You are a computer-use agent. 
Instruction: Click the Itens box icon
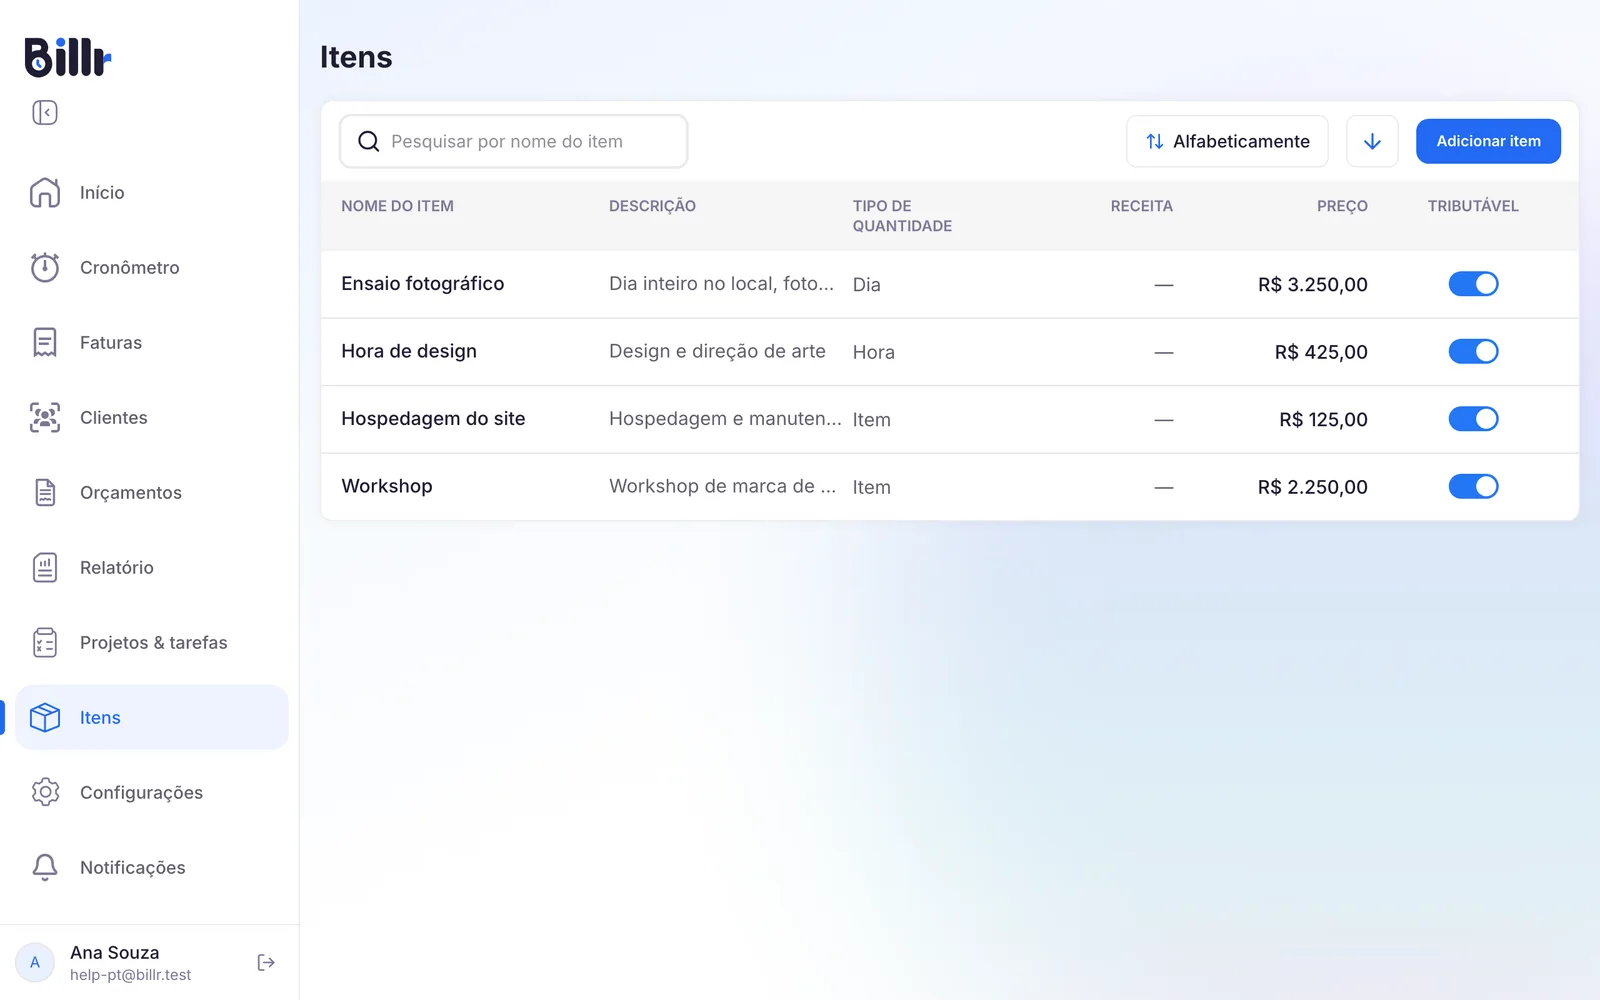coord(45,717)
